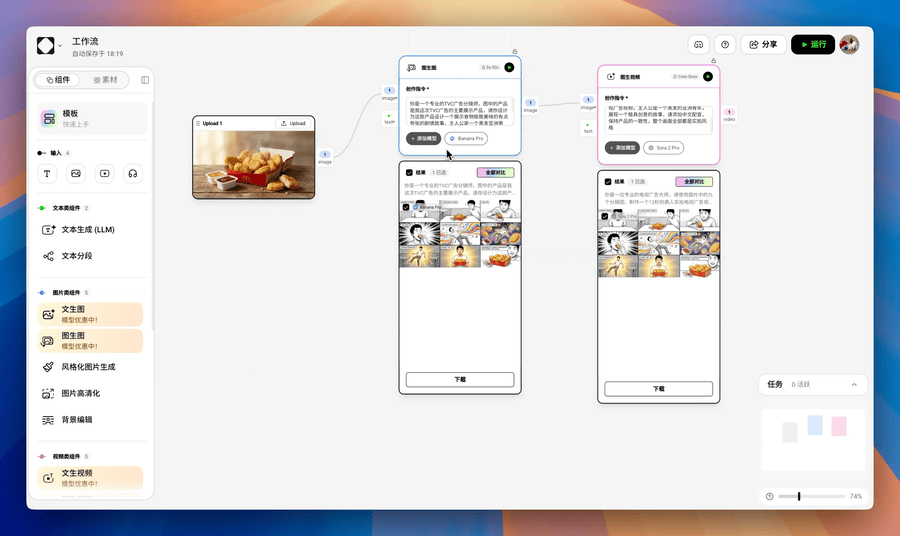
Task: Add an image input component
Action: 75,173
